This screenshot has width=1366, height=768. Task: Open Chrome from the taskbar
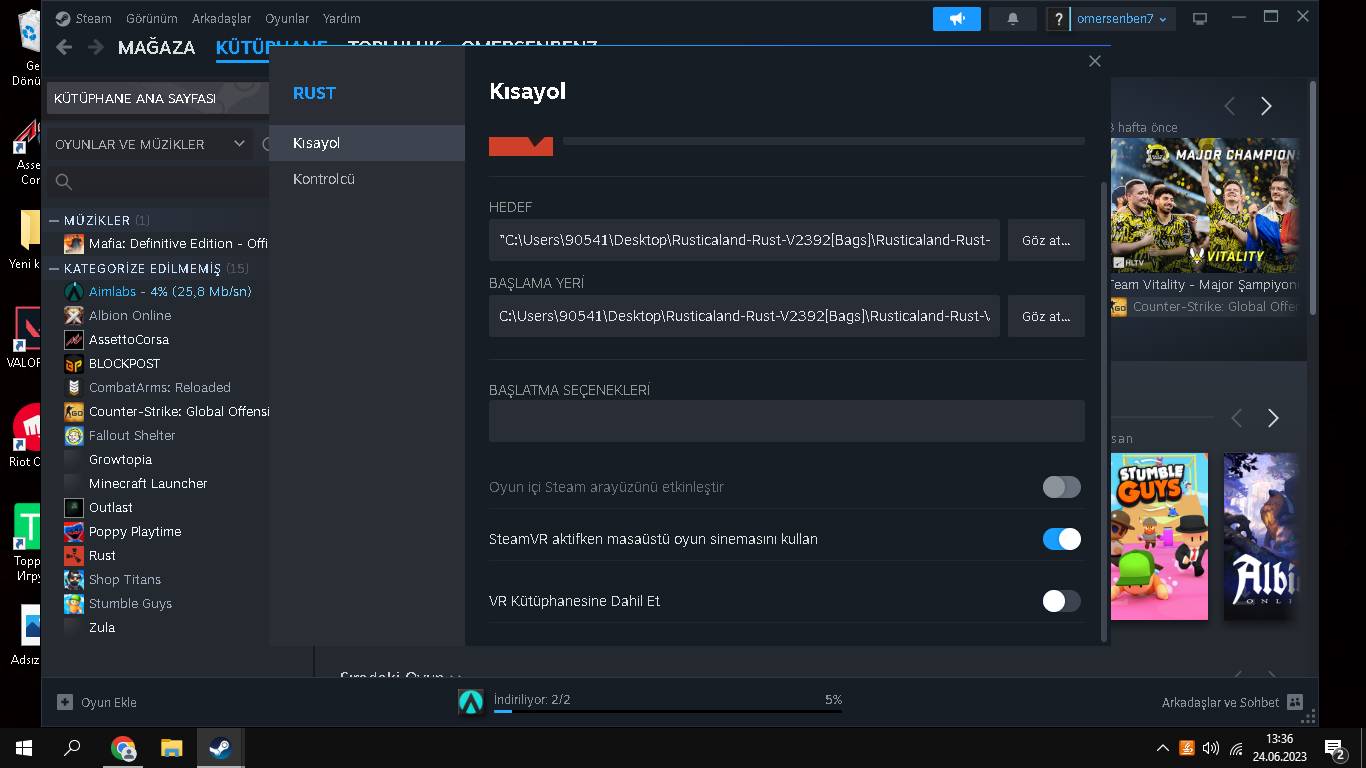pyautogui.click(x=123, y=748)
